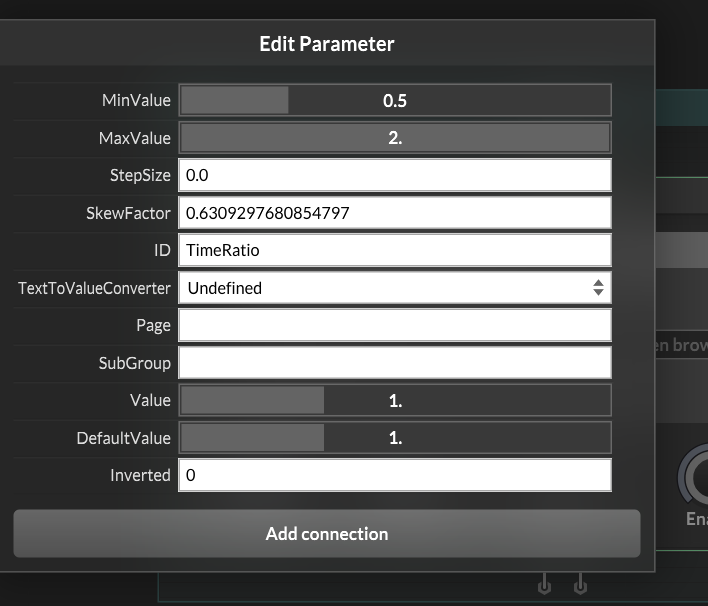Click the empty SubGroup input field
Image resolution: width=708 pixels, height=606 pixels.
[x=394, y=363]
